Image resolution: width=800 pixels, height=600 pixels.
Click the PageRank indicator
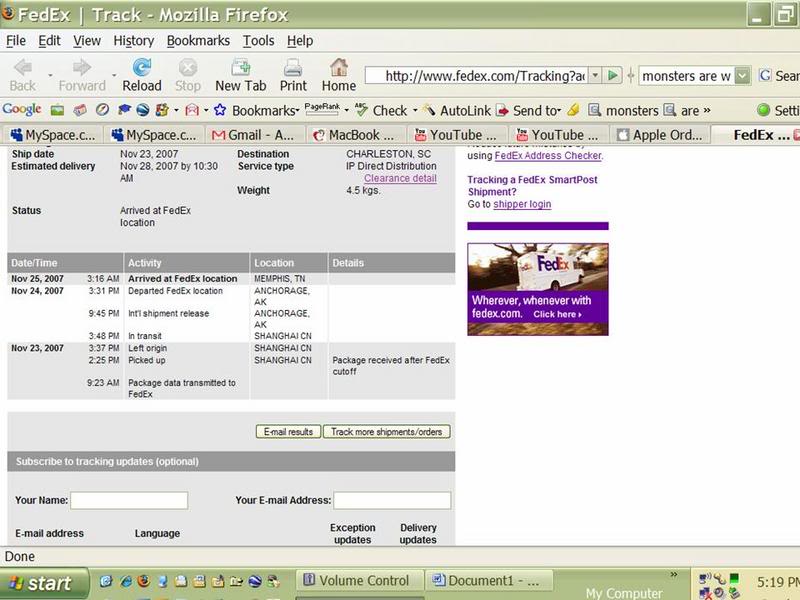pos(322,109)
